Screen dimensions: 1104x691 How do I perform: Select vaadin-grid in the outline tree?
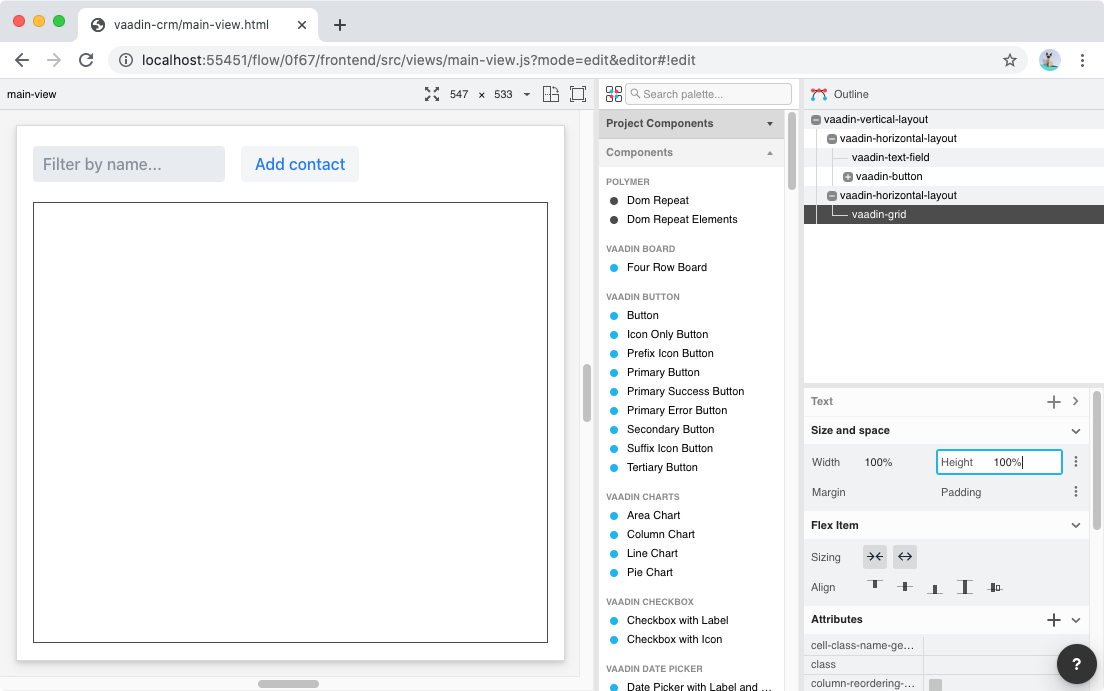(879, 215)
